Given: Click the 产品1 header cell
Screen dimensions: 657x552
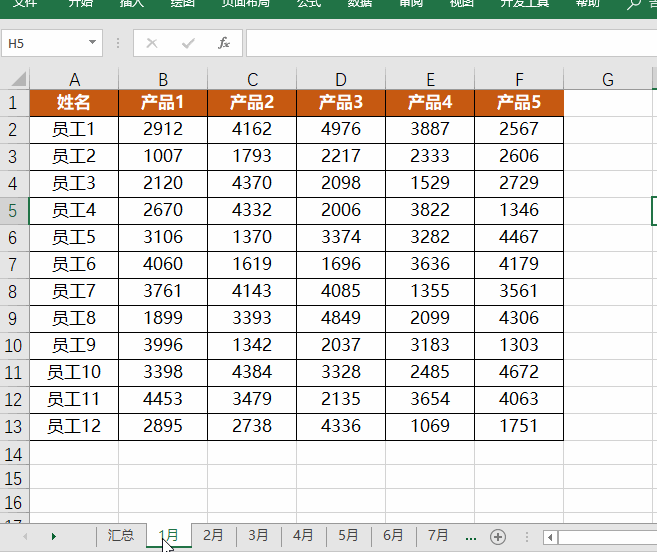Looking at the screenshot, I should (163, 103).
